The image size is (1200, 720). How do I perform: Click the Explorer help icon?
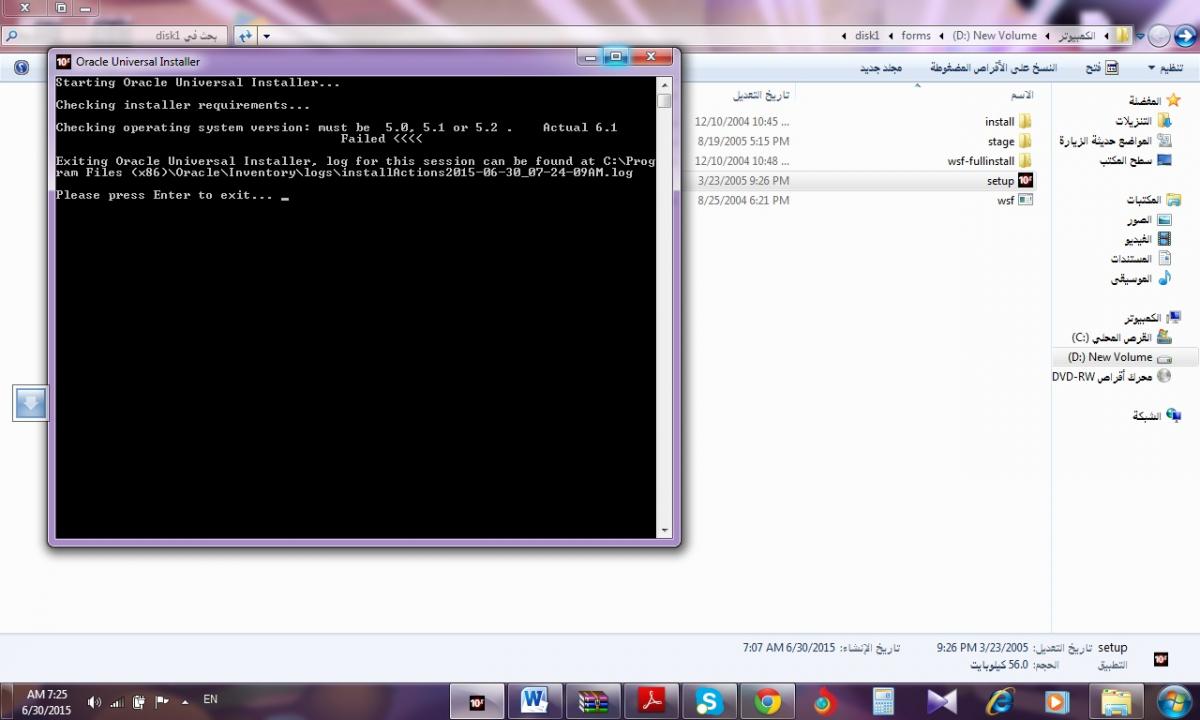[x=21, y=68]
